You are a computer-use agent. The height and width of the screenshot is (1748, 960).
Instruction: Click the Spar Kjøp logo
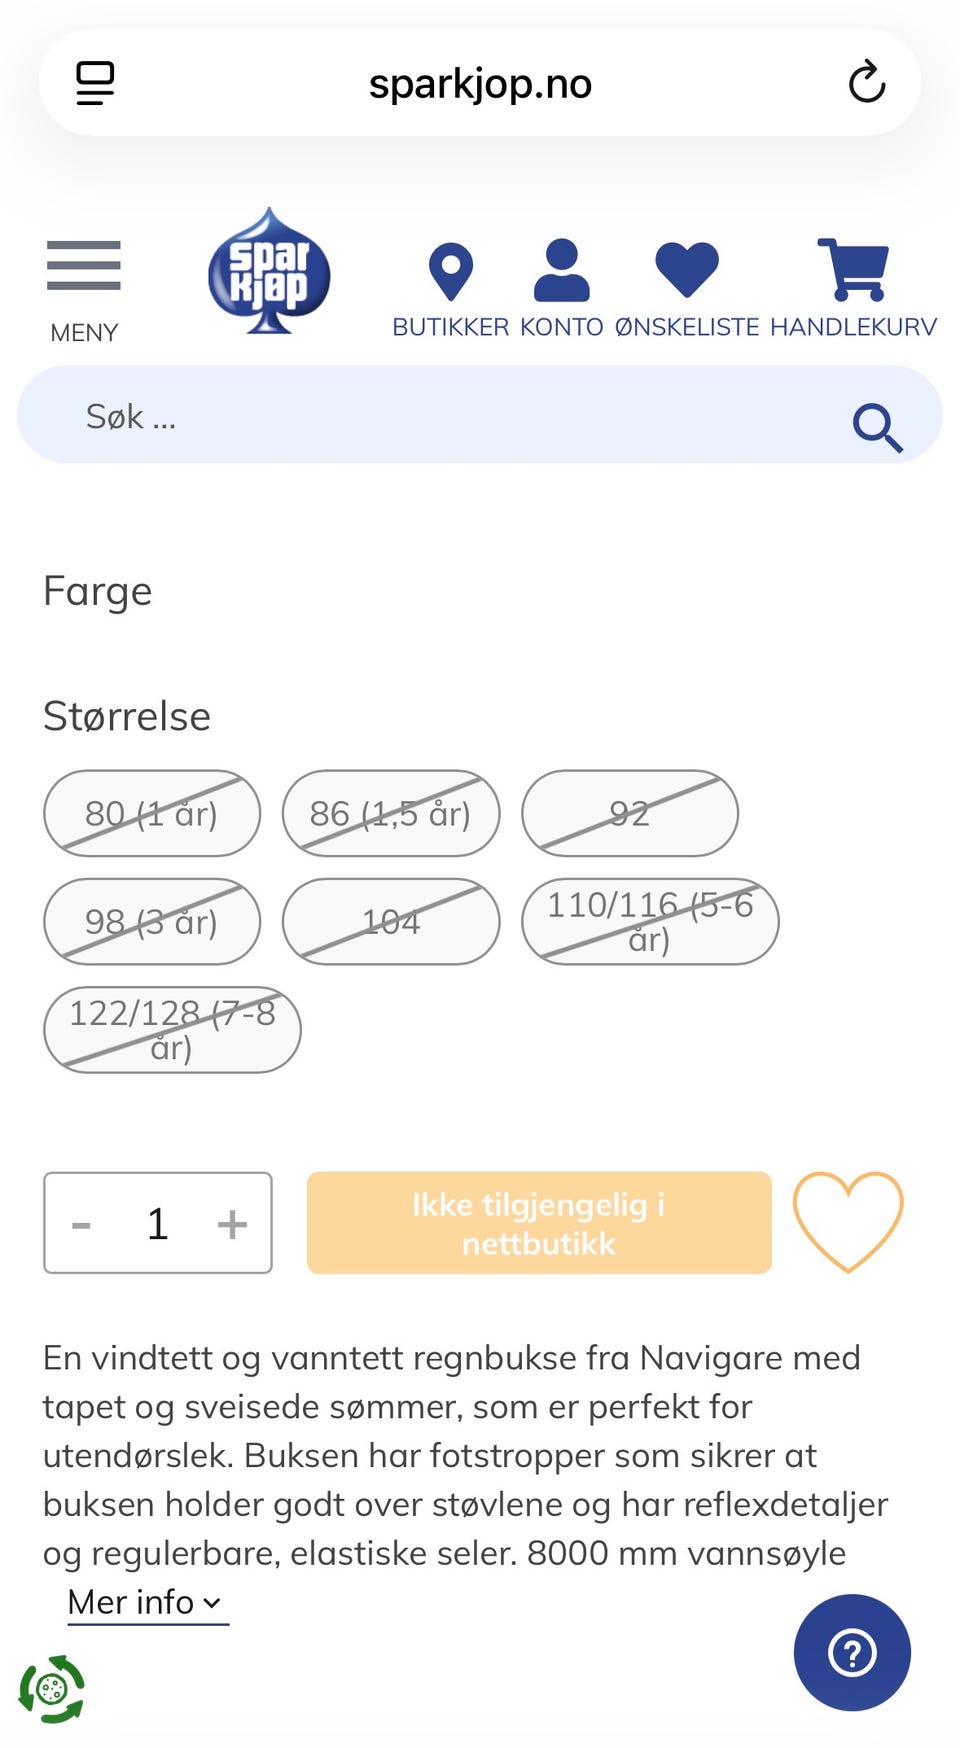pyautogui.click(x=269, y=272)
